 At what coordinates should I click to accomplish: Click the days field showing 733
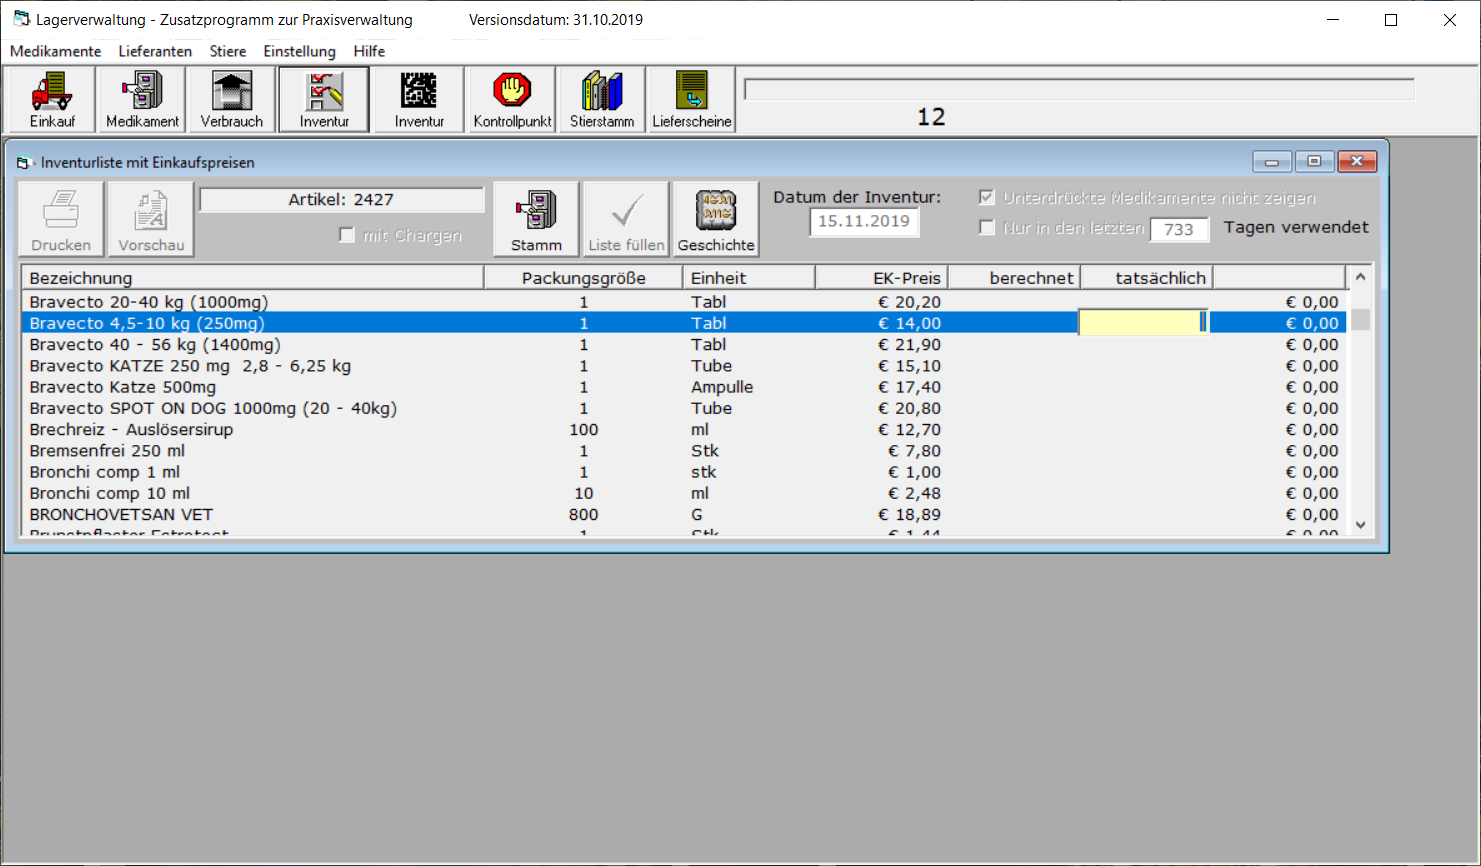1179,229
